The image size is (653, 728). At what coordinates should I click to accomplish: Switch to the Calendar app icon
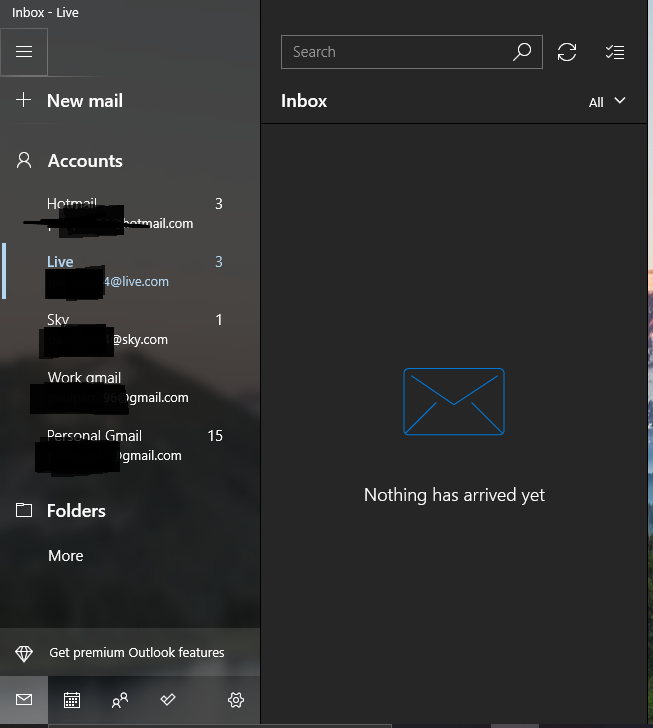click(72, 700)
